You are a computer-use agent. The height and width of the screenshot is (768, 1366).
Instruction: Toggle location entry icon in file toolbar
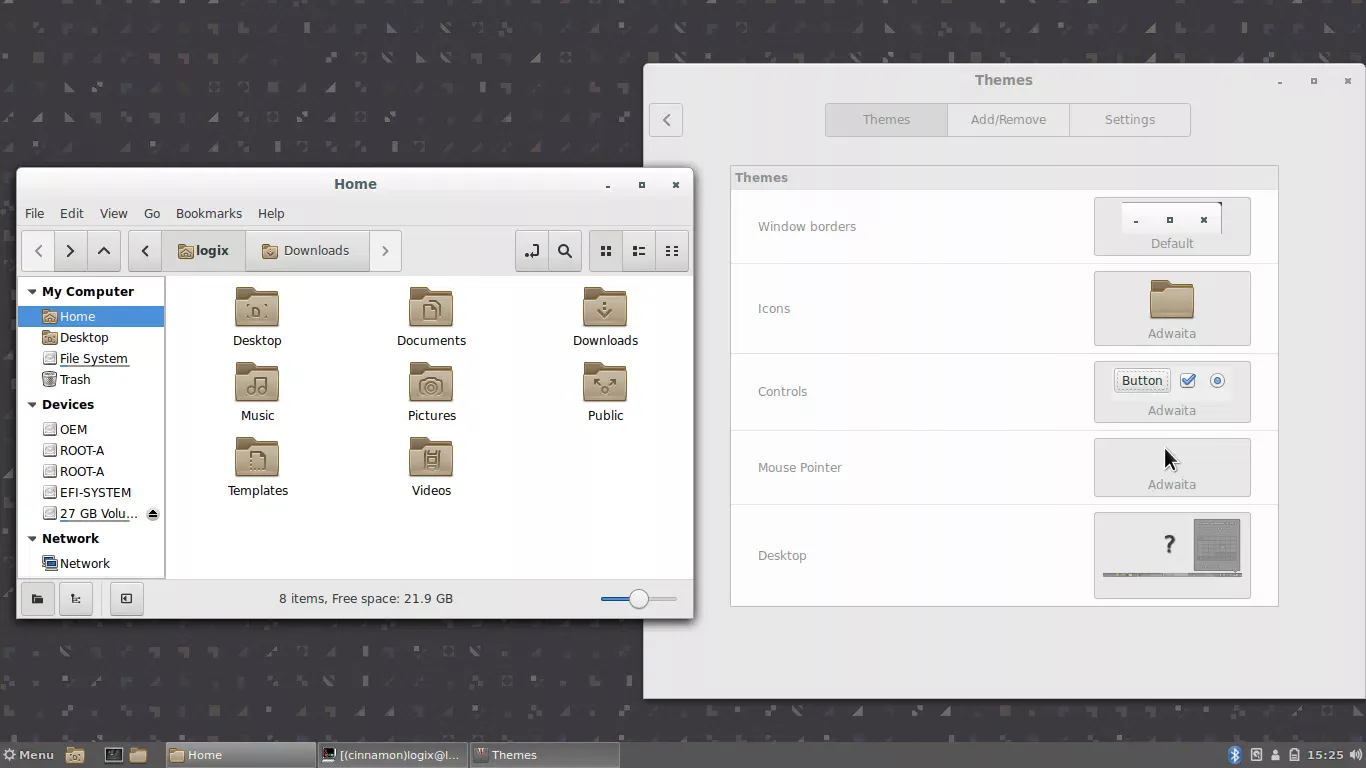tap(532, 251)
